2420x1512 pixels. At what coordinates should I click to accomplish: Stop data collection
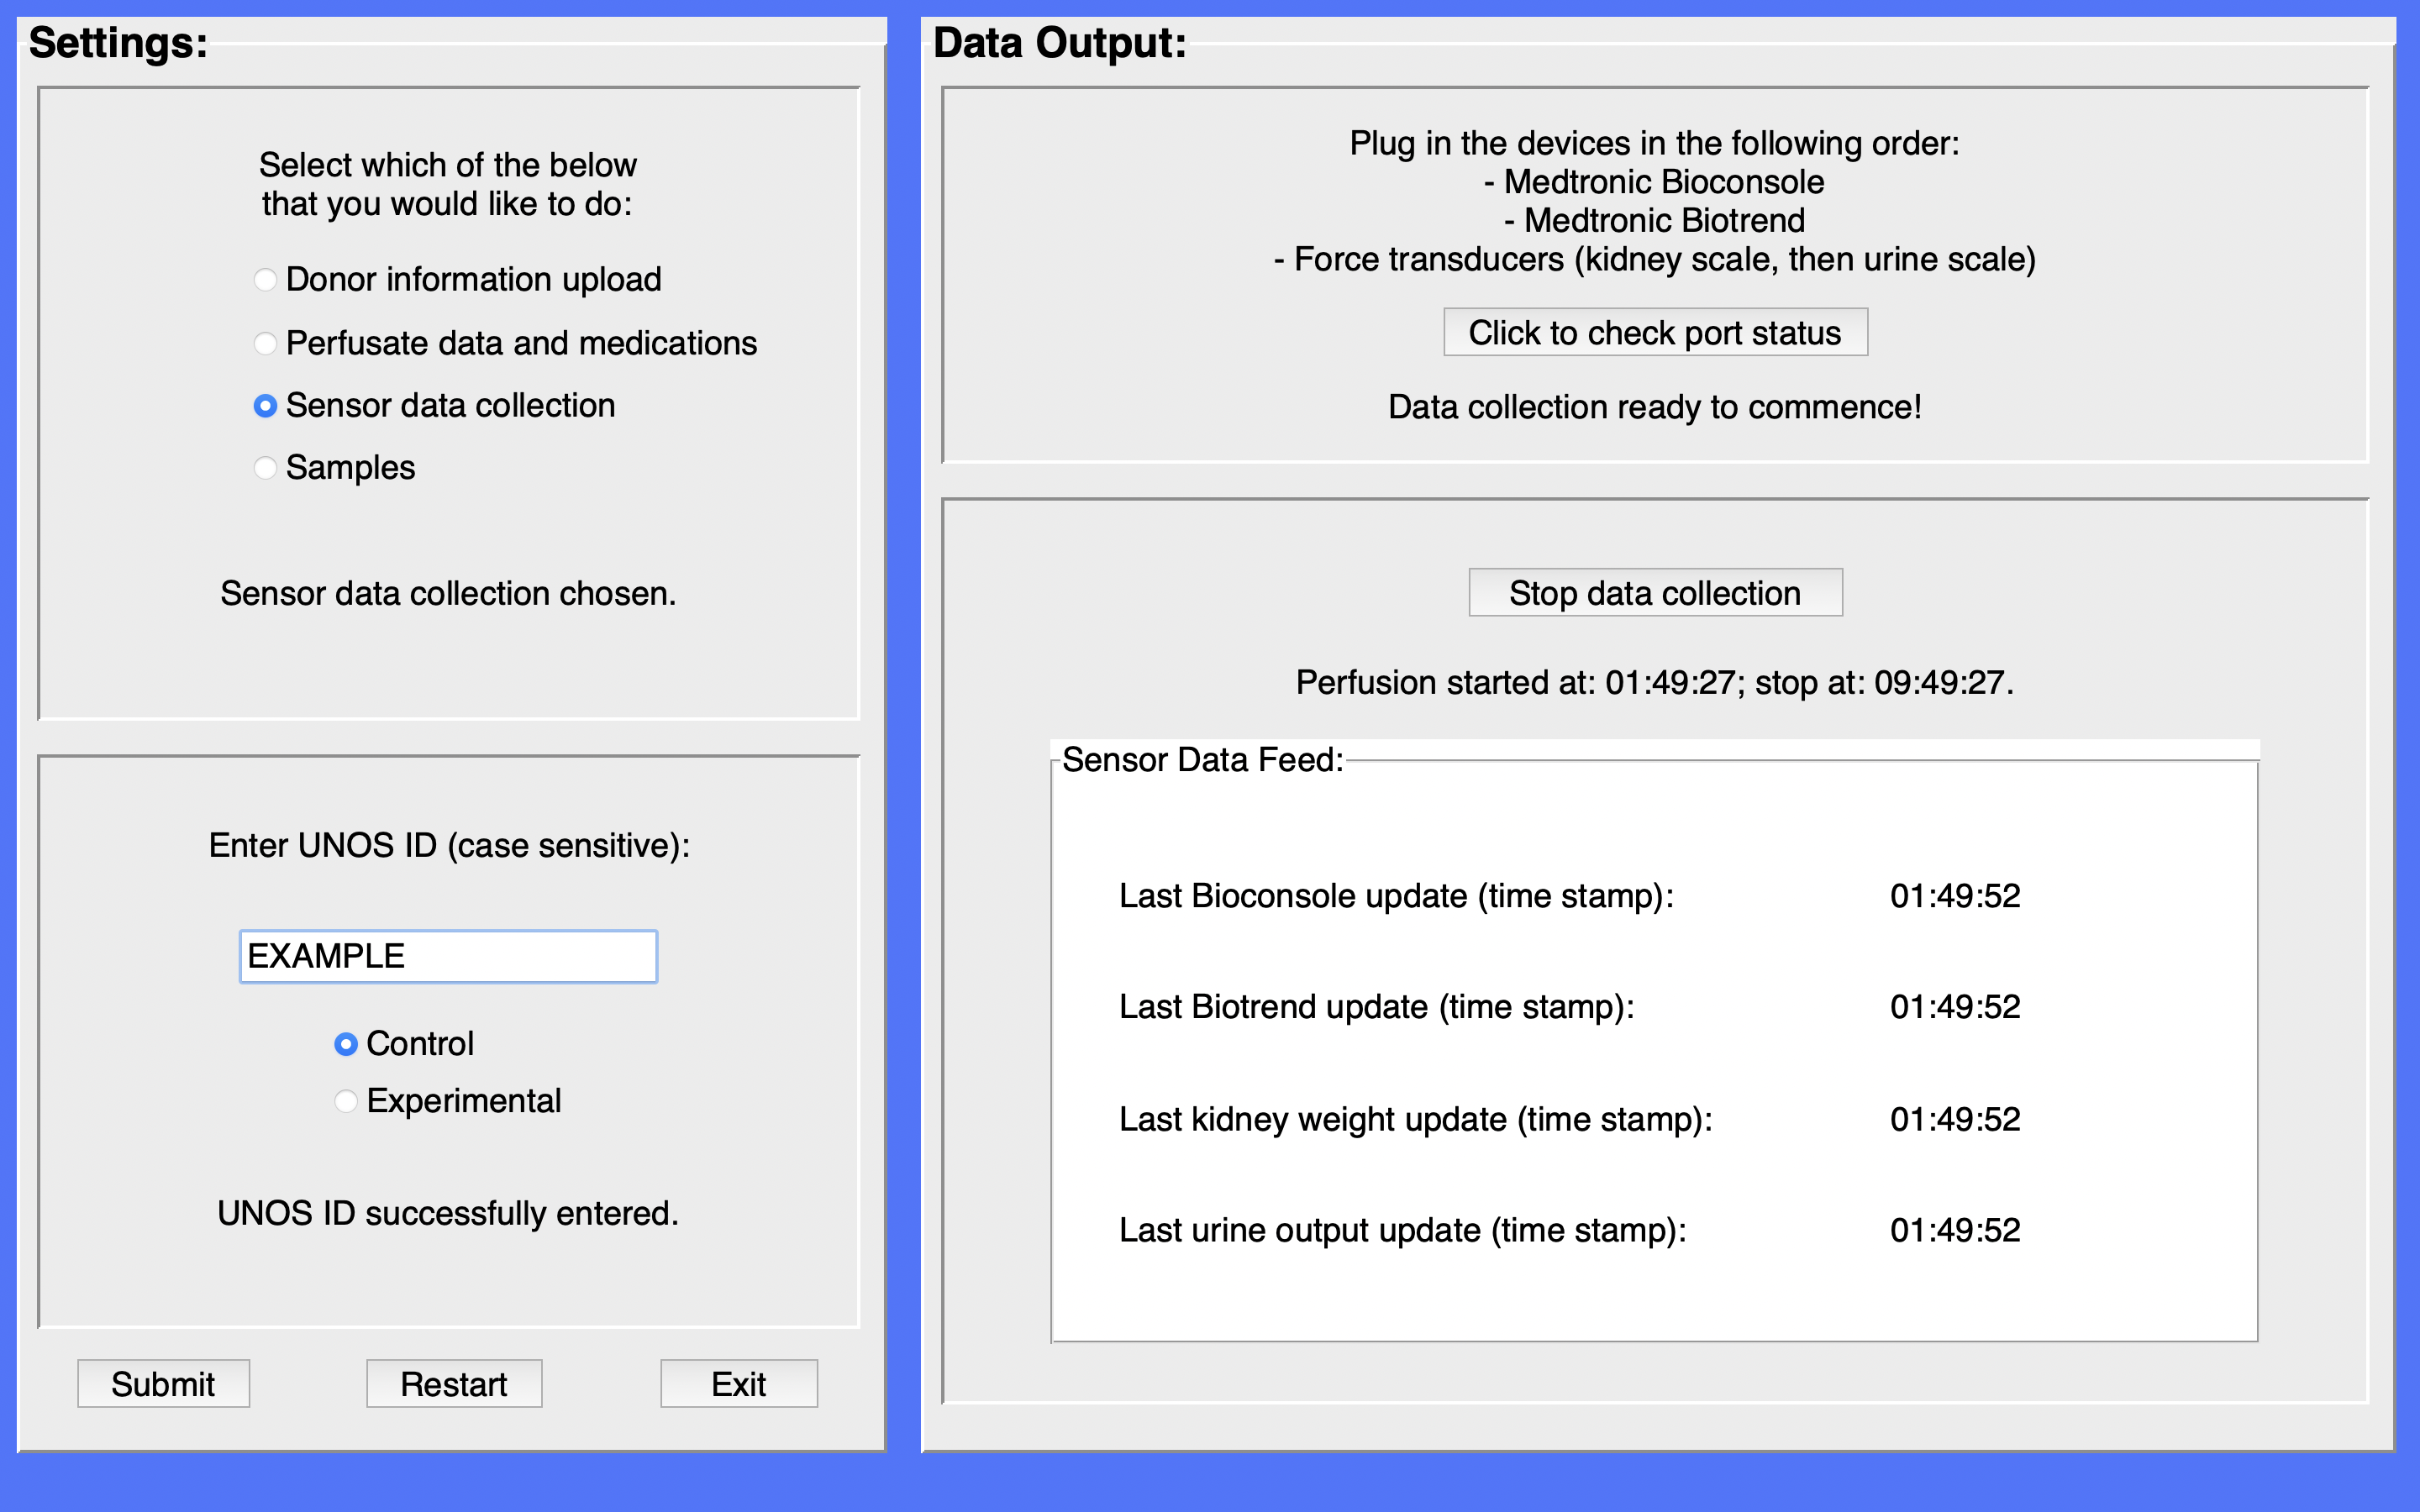(1655, 593)
